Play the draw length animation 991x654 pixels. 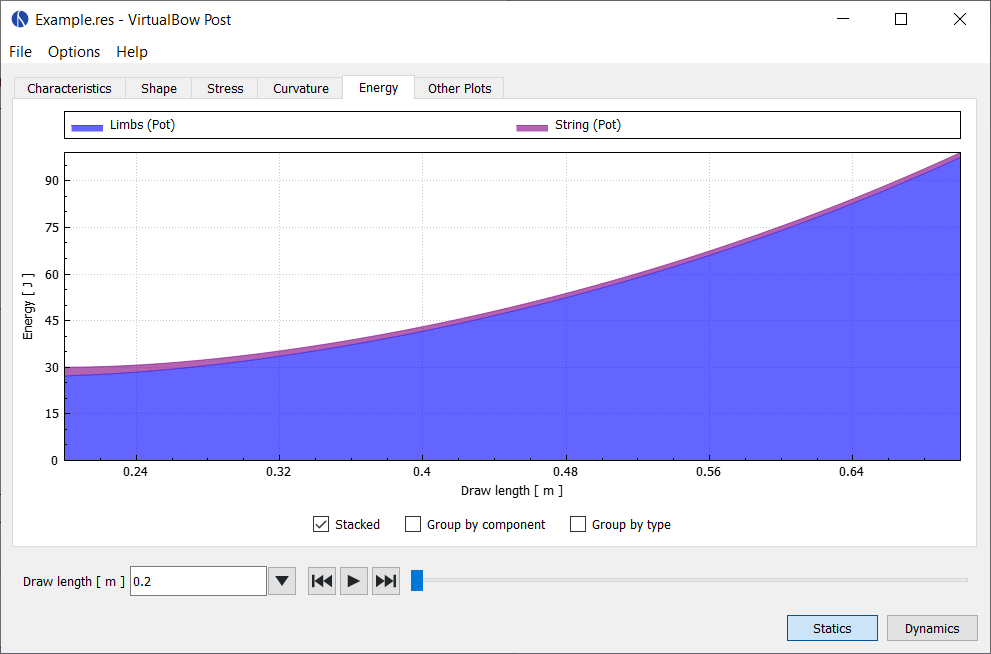pos(354,581)
